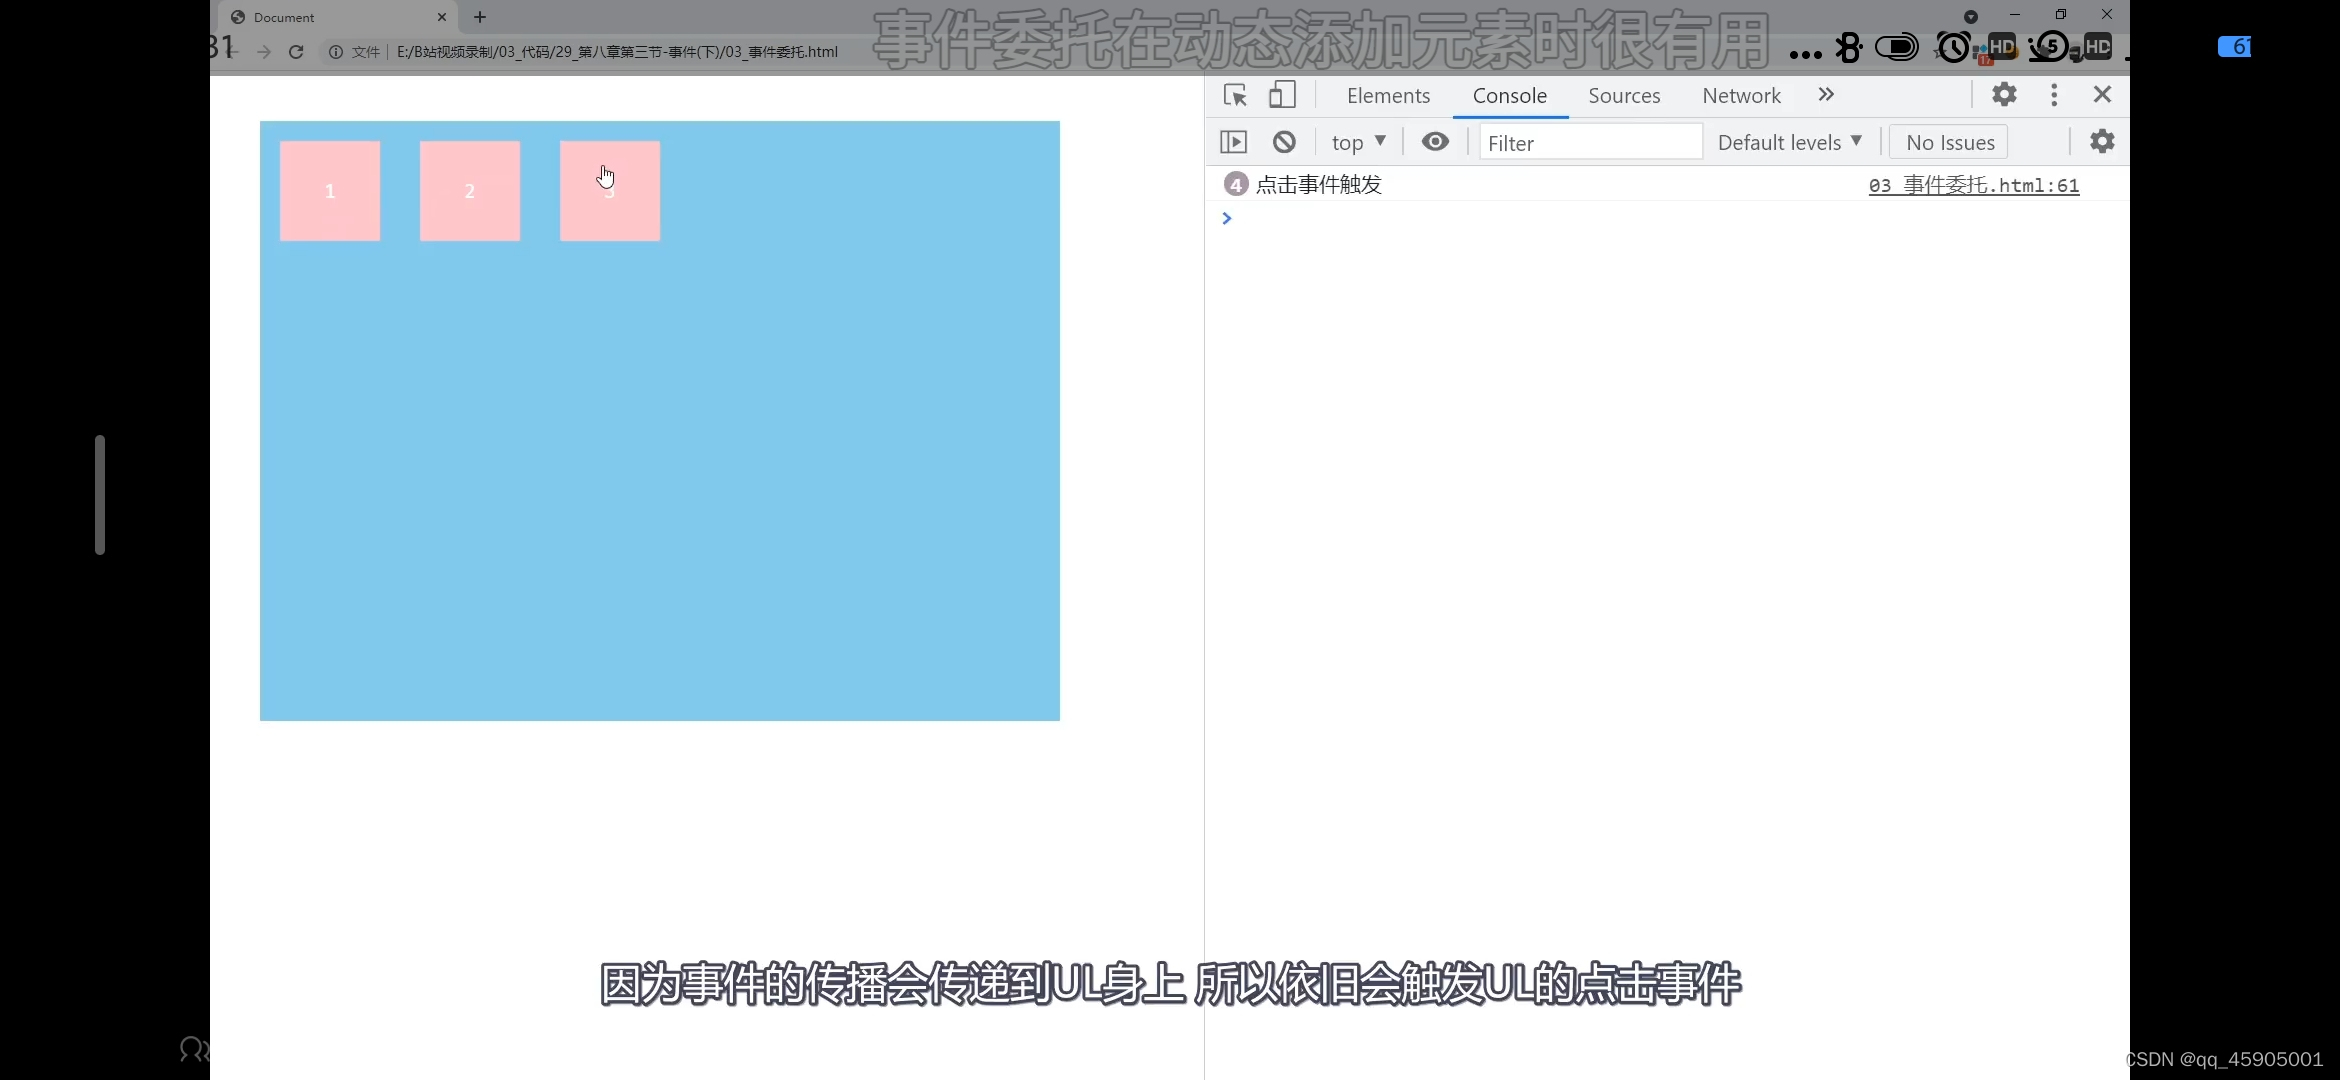Activate the inspect element picker icon

point(1235,95)
